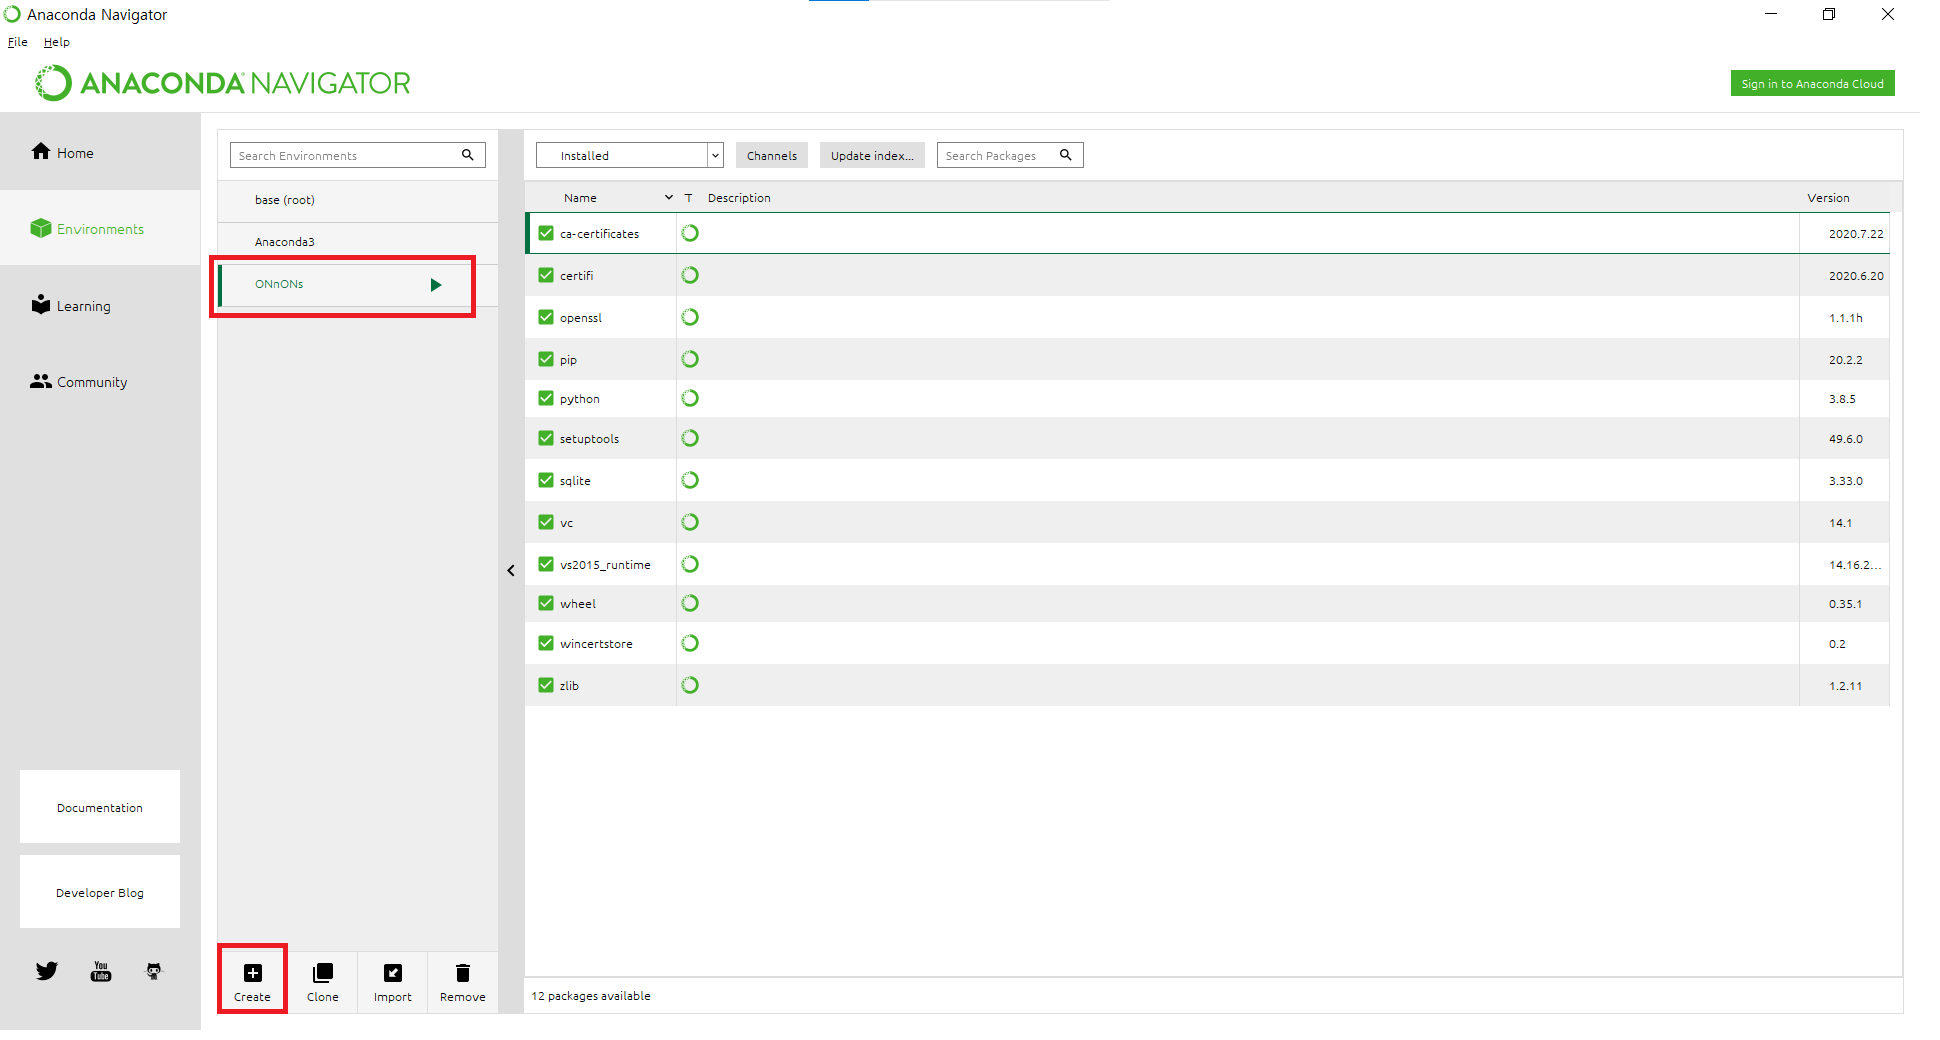Click the Anaconda Navigator logo
The height and width of the screenshot is (1040, 1940).
222,83
